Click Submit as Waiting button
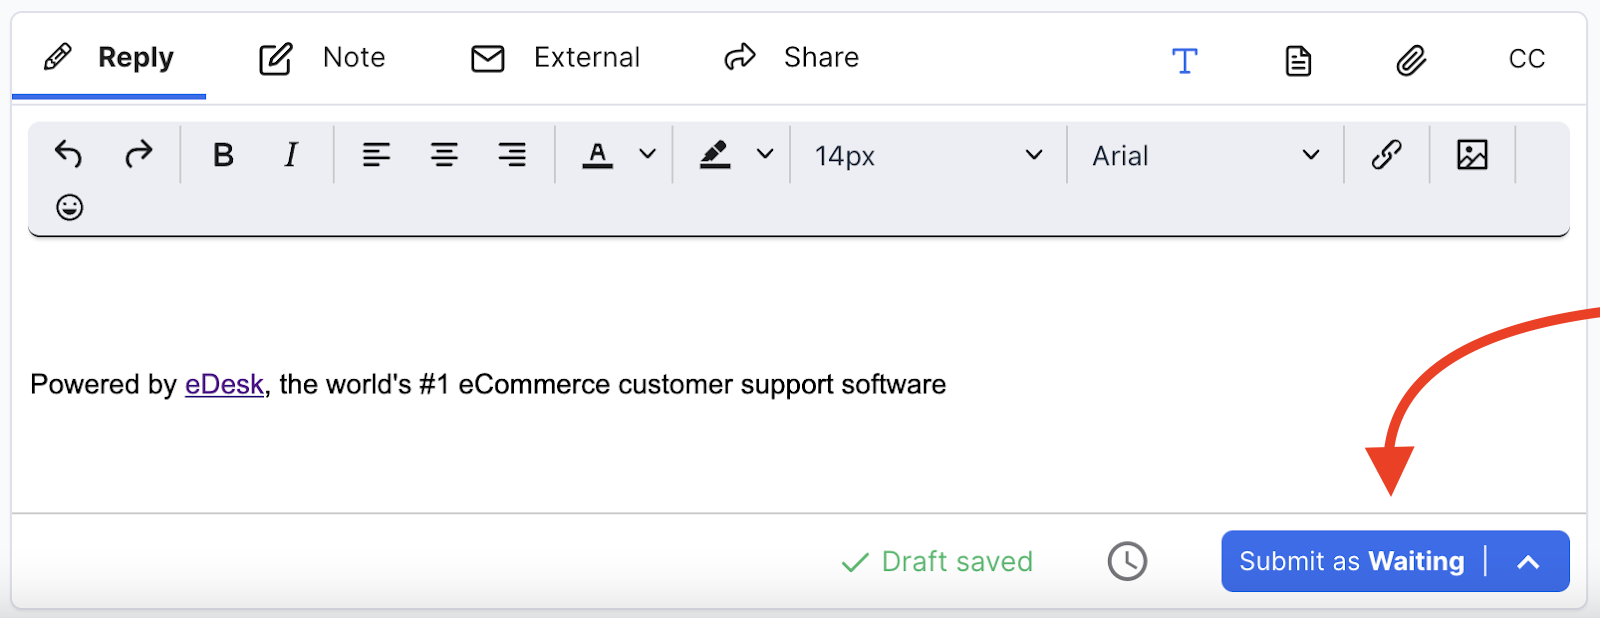This screenshot has width=1600, height=618. click(1352, 561)
